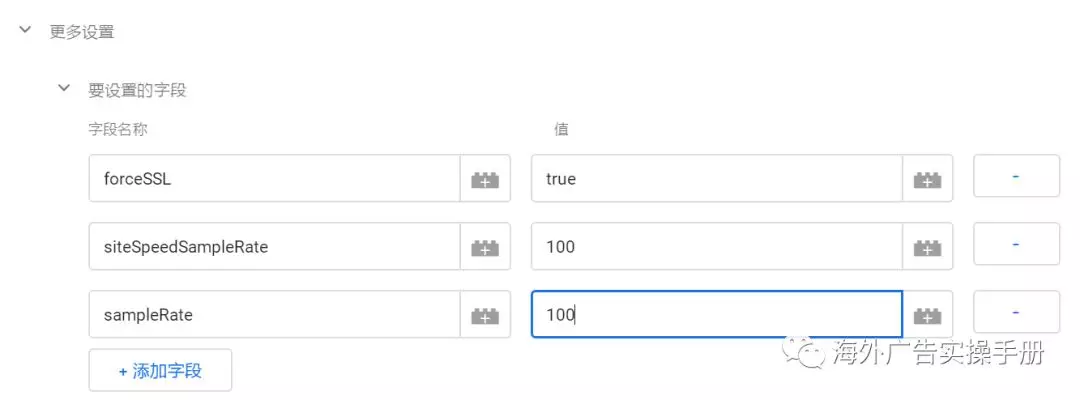Click the WeChat logo in the watermark
Screen dimensions: 1080x400
803,350
